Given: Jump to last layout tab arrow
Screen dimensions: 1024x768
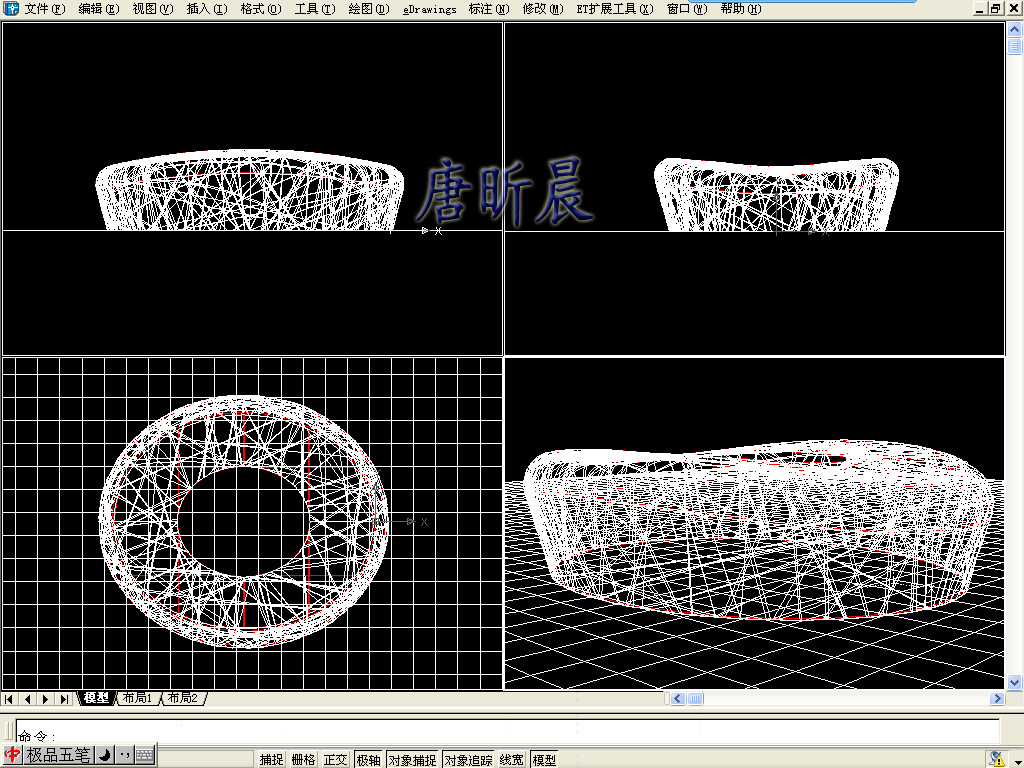Looking at the screenshot, I should (x=64, y=699).
